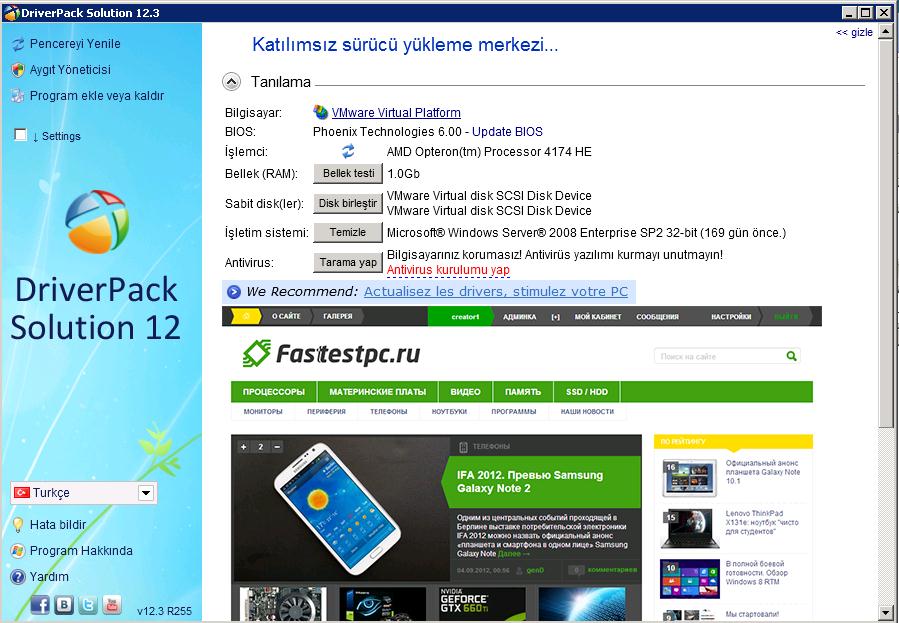899x623 pixels.
Task: Open Yardım help item
Action: [x=49, y=577]
